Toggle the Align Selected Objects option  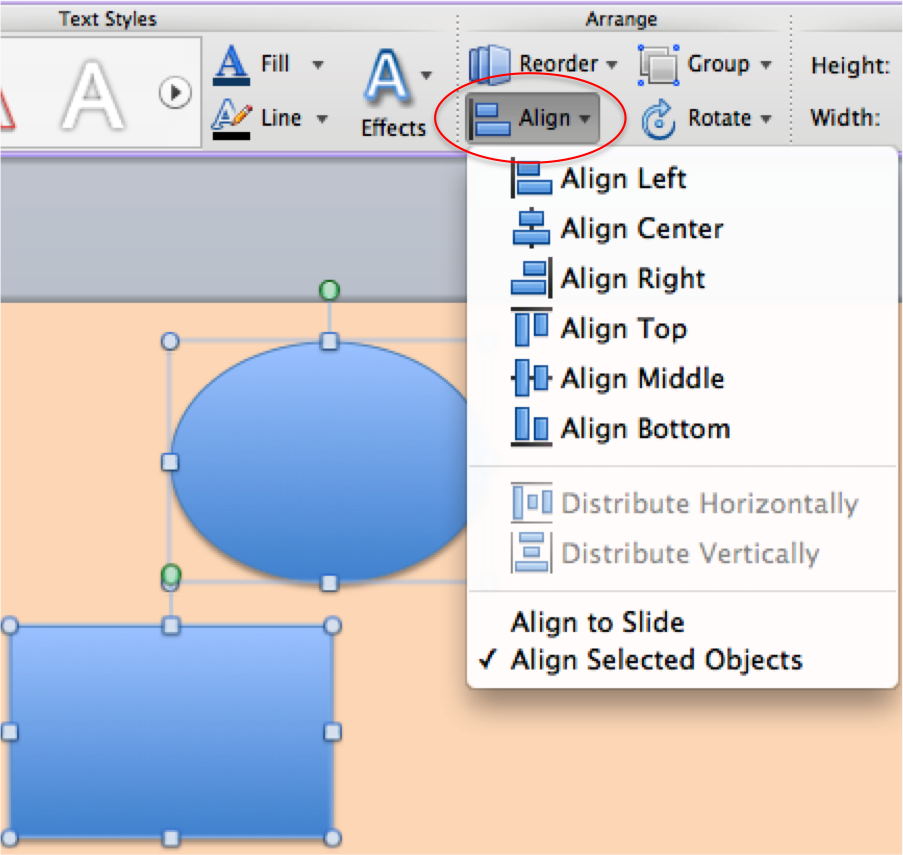(656, 660)
